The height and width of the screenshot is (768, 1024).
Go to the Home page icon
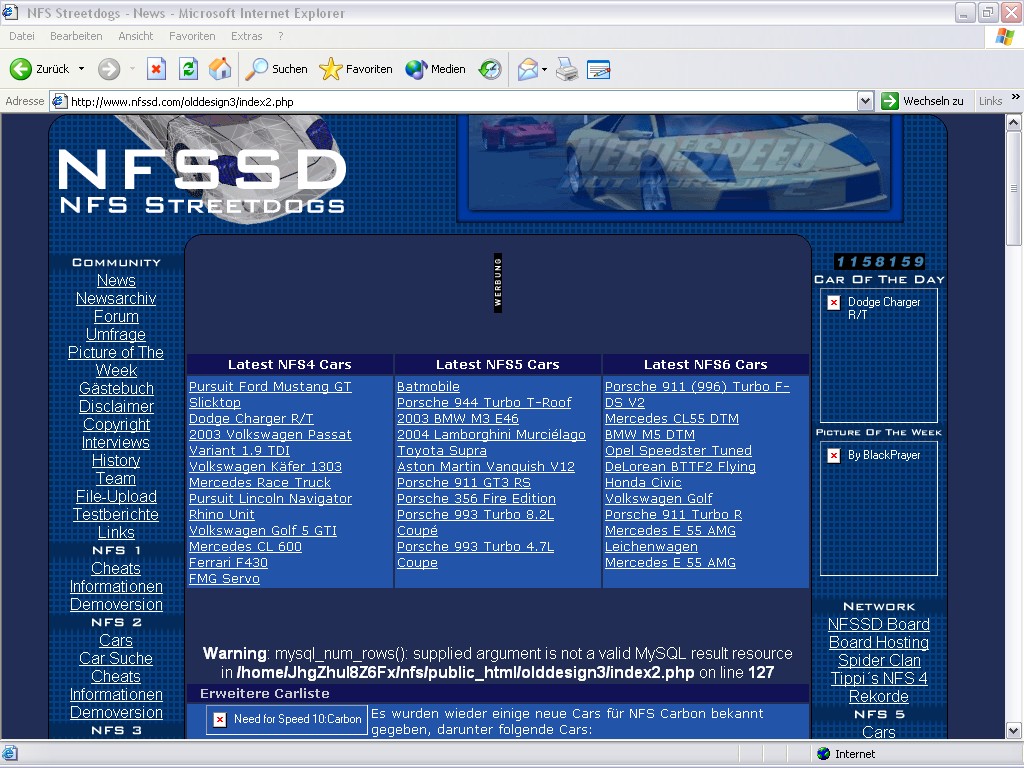point(220,69)
